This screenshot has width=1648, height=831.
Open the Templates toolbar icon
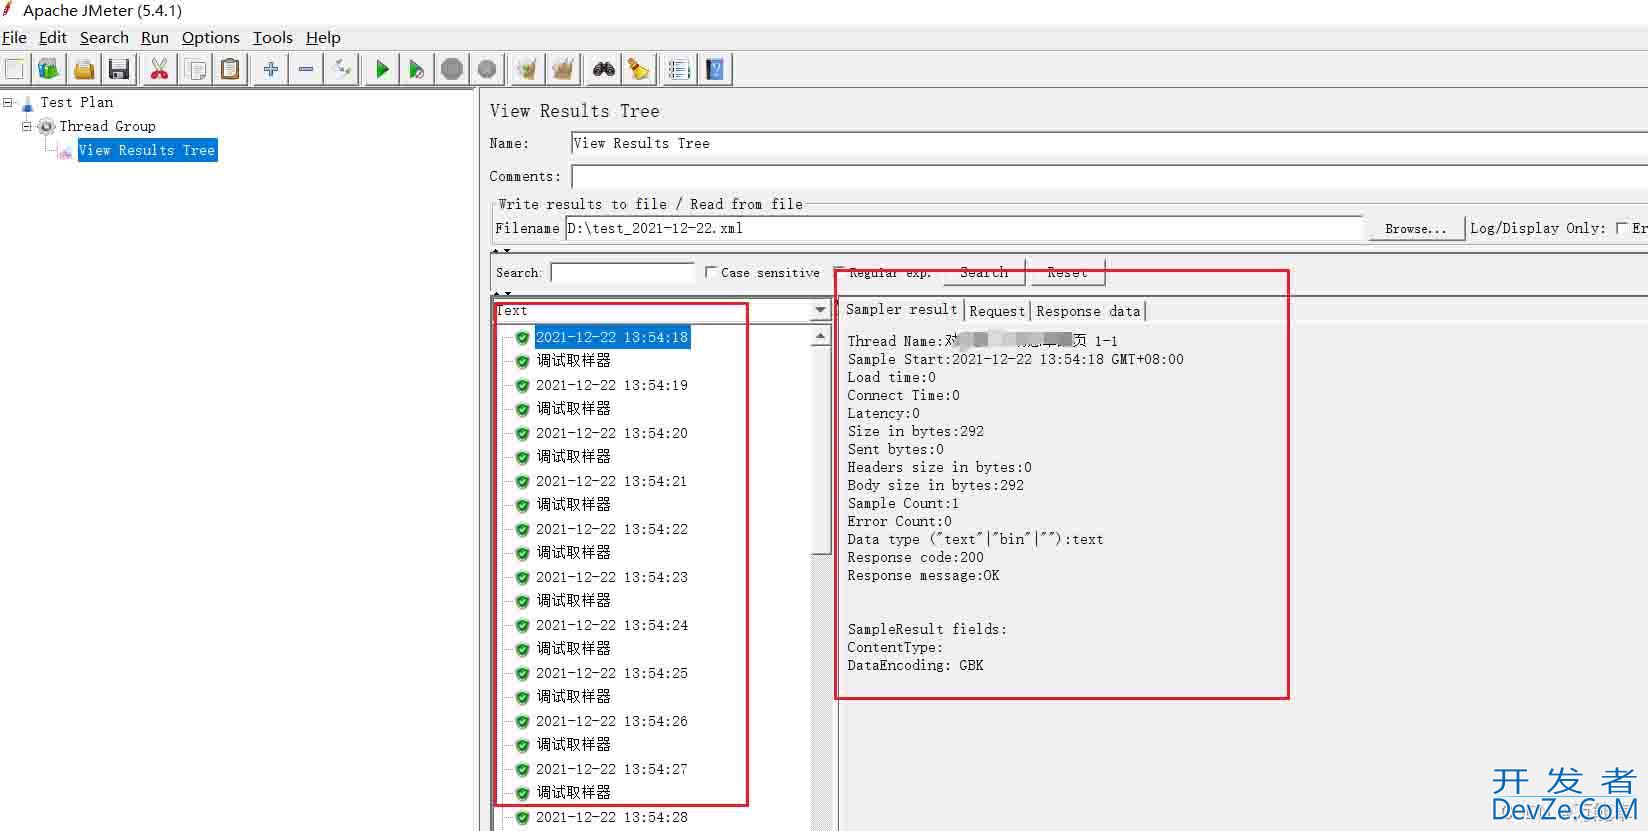[x=48, y=69]
